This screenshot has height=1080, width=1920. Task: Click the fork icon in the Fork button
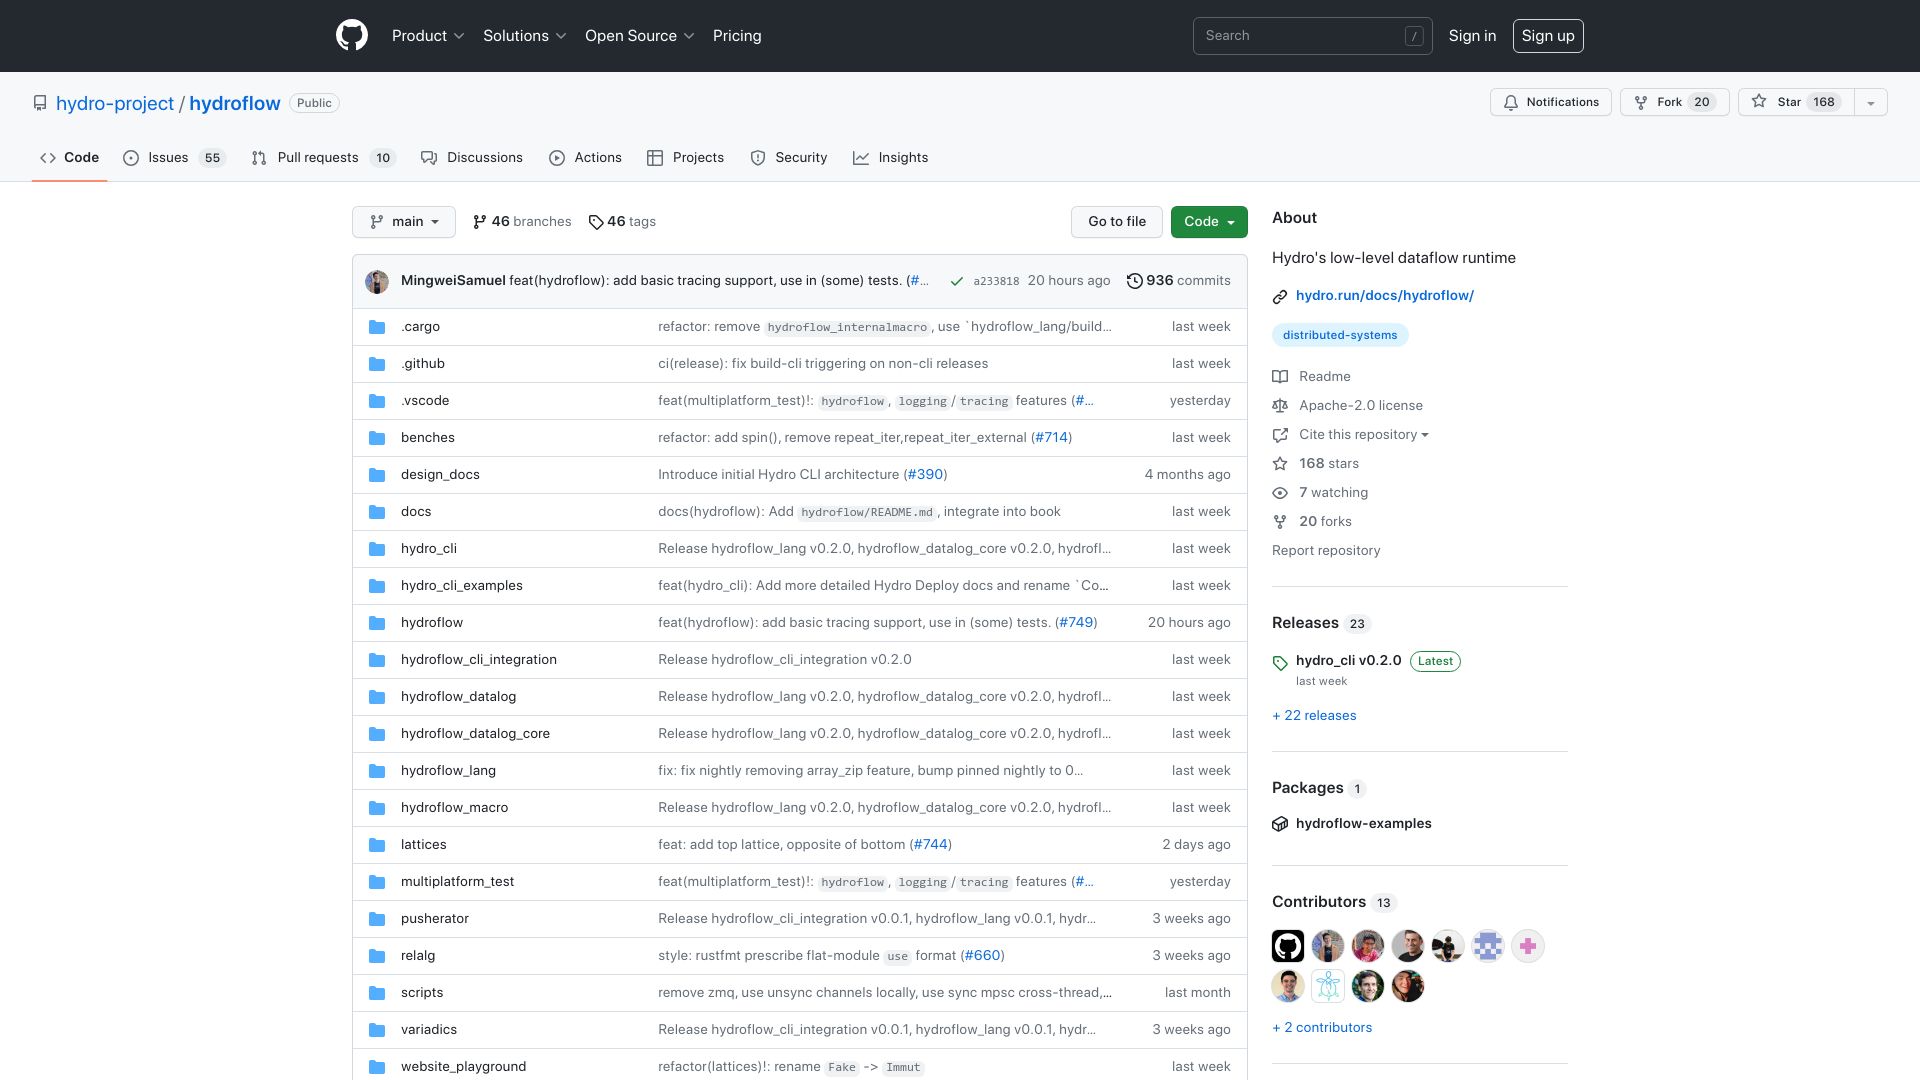click(x=1641, y=102)
